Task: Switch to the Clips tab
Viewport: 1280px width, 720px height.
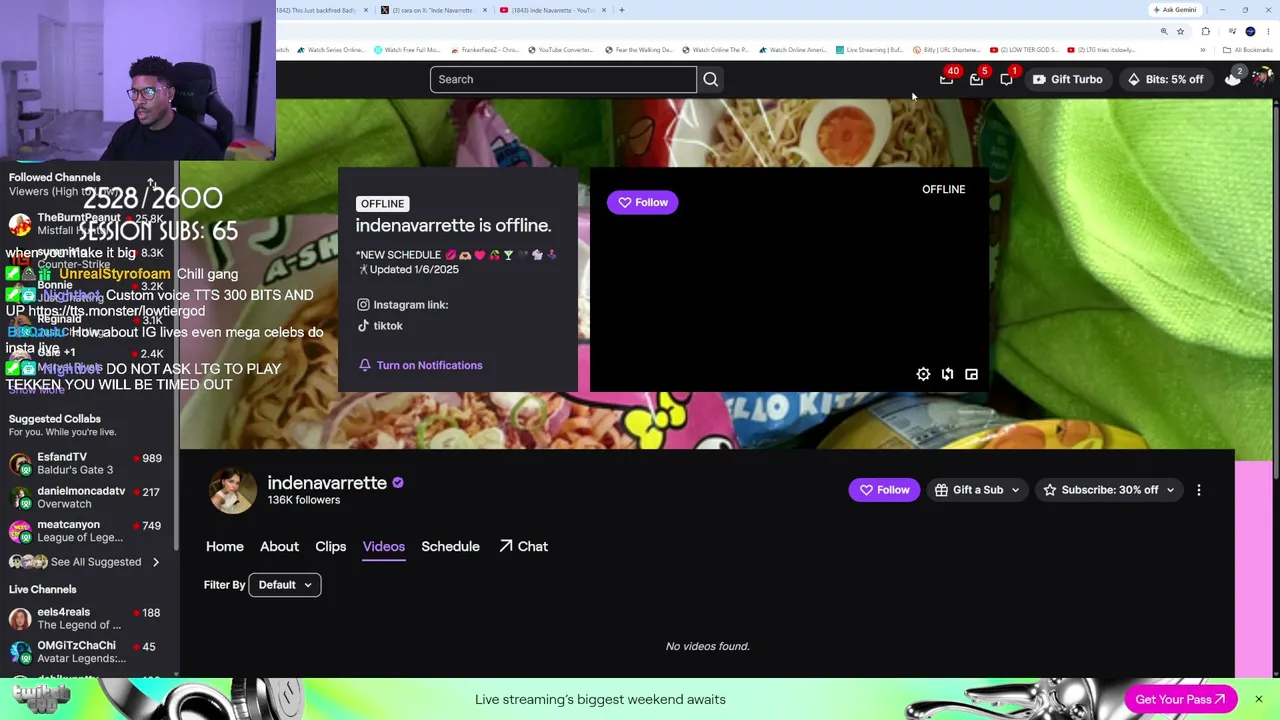Action: (331, 546)
